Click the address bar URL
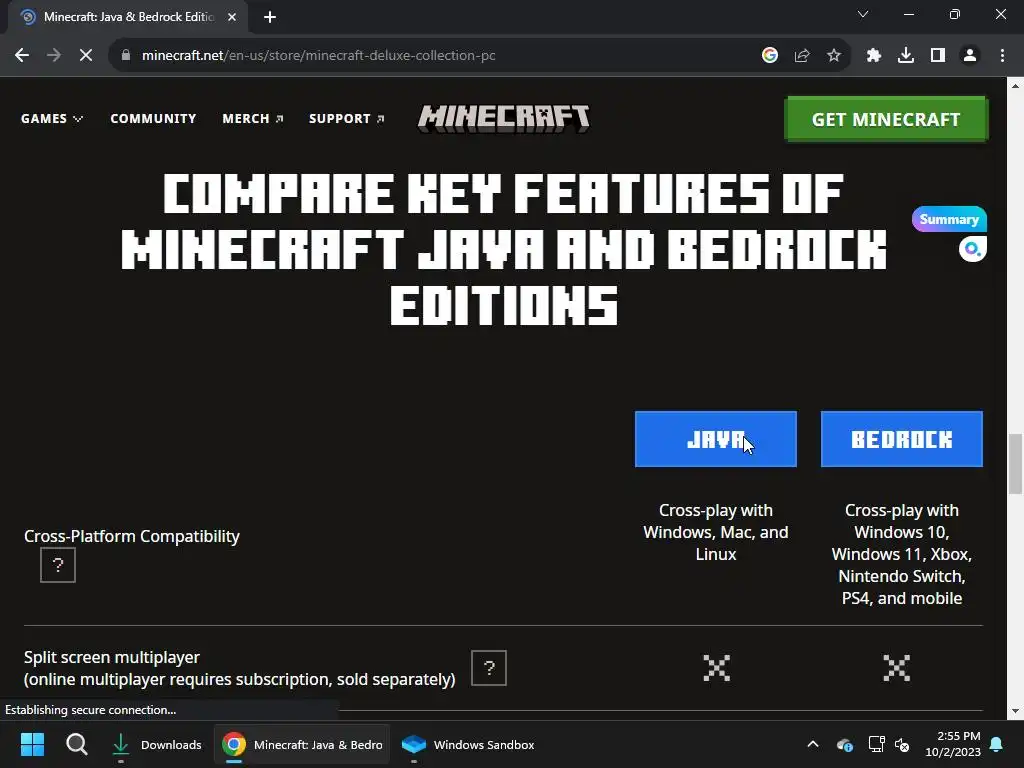 point(319,56)
